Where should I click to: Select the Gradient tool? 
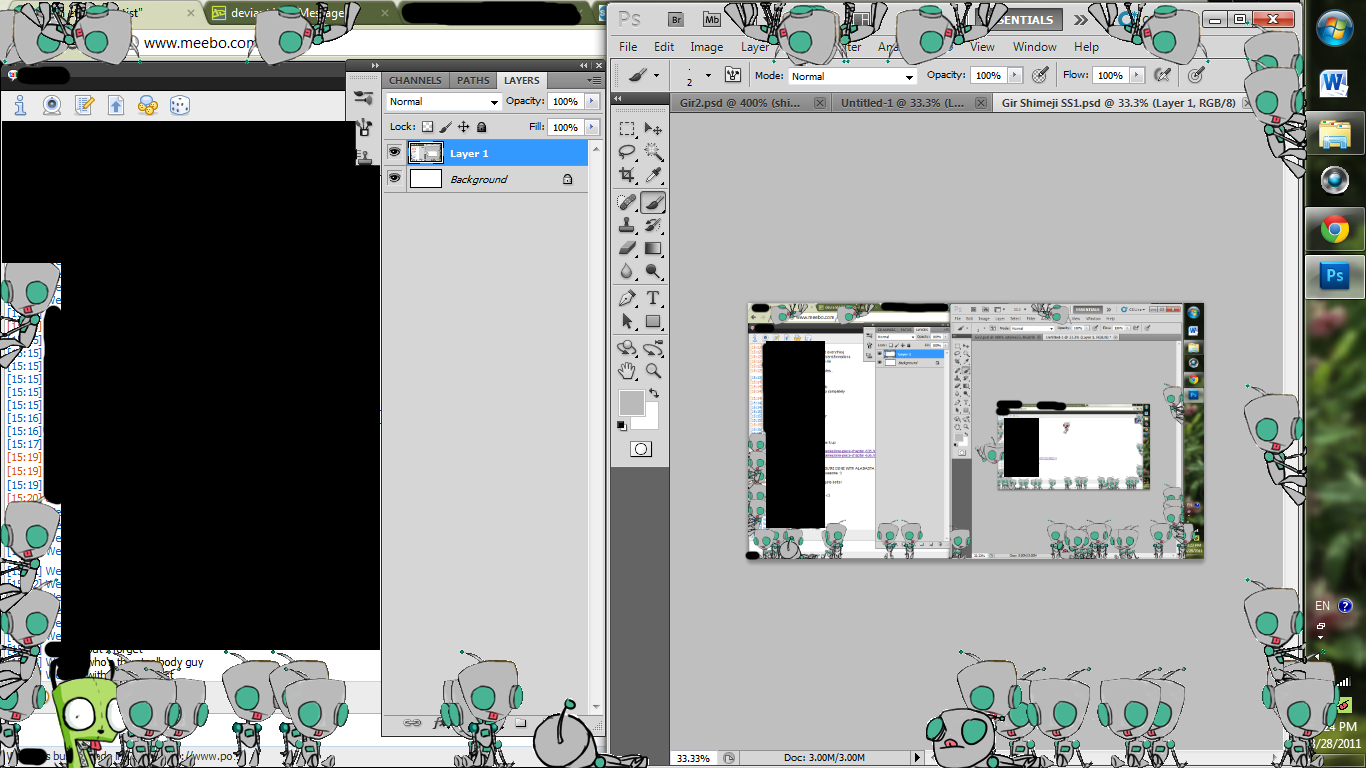tap(653, 248)
